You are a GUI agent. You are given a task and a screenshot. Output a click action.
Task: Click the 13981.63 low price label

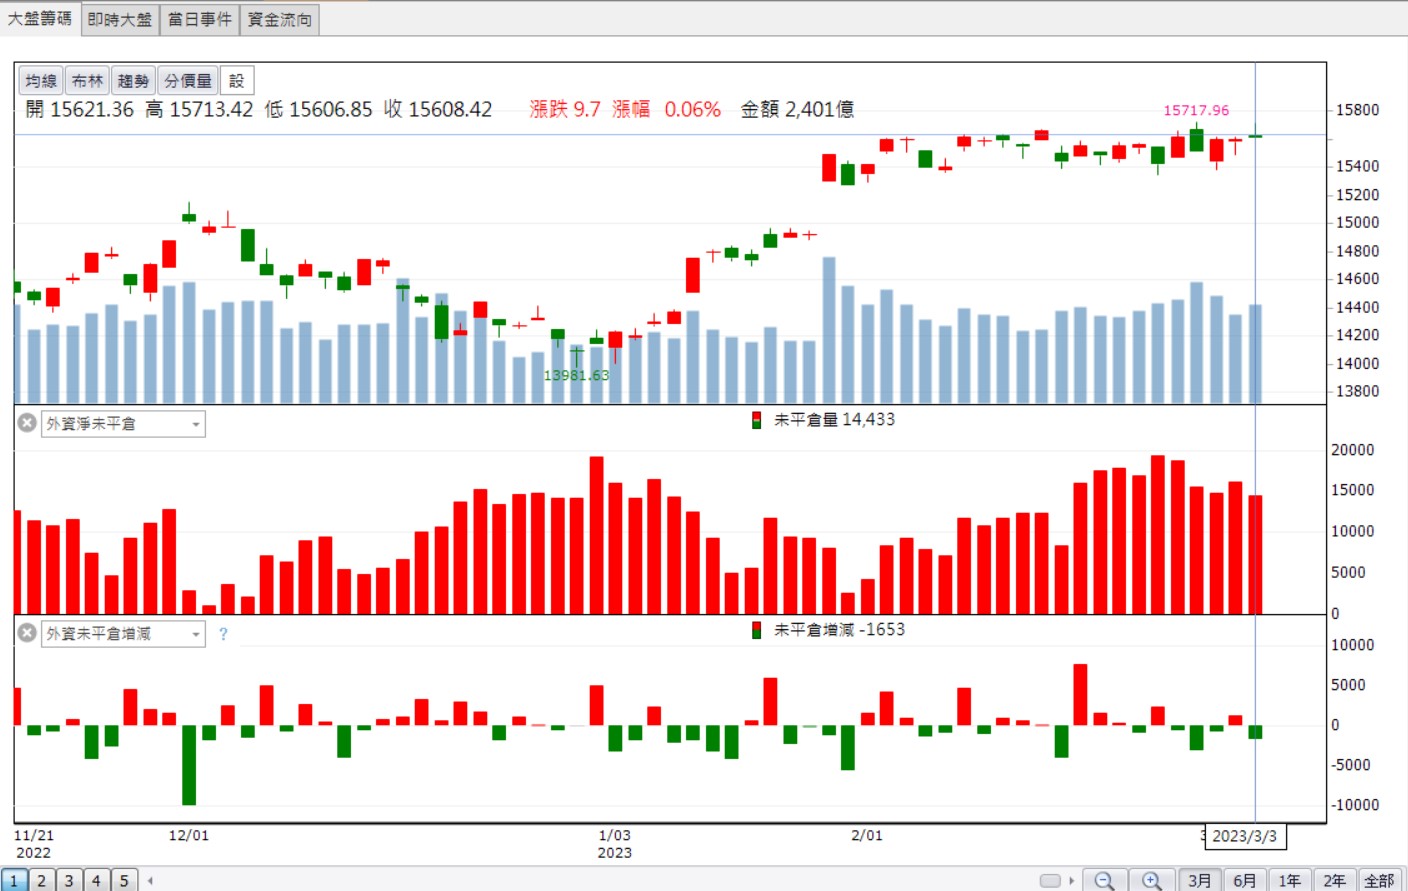tap(576, 375)
